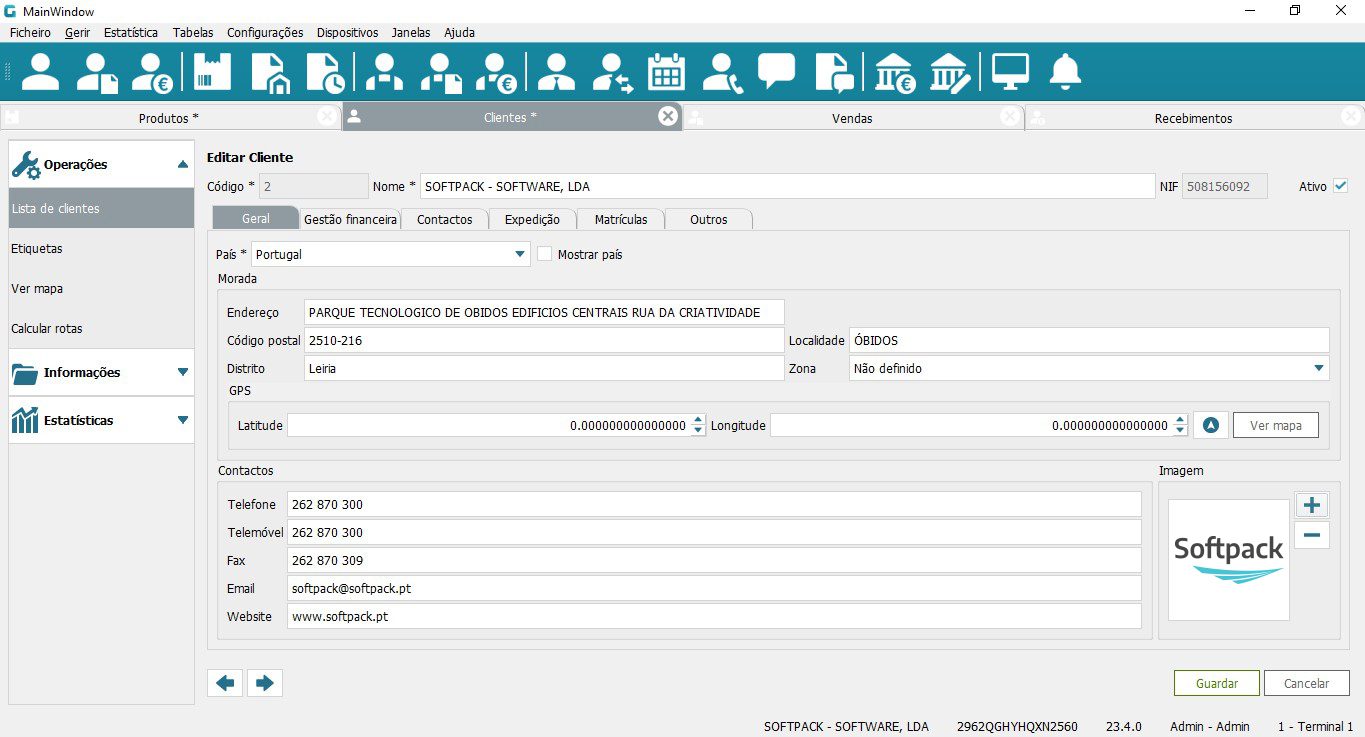Click the supplier documents toolbar icon

pos(441,73)
